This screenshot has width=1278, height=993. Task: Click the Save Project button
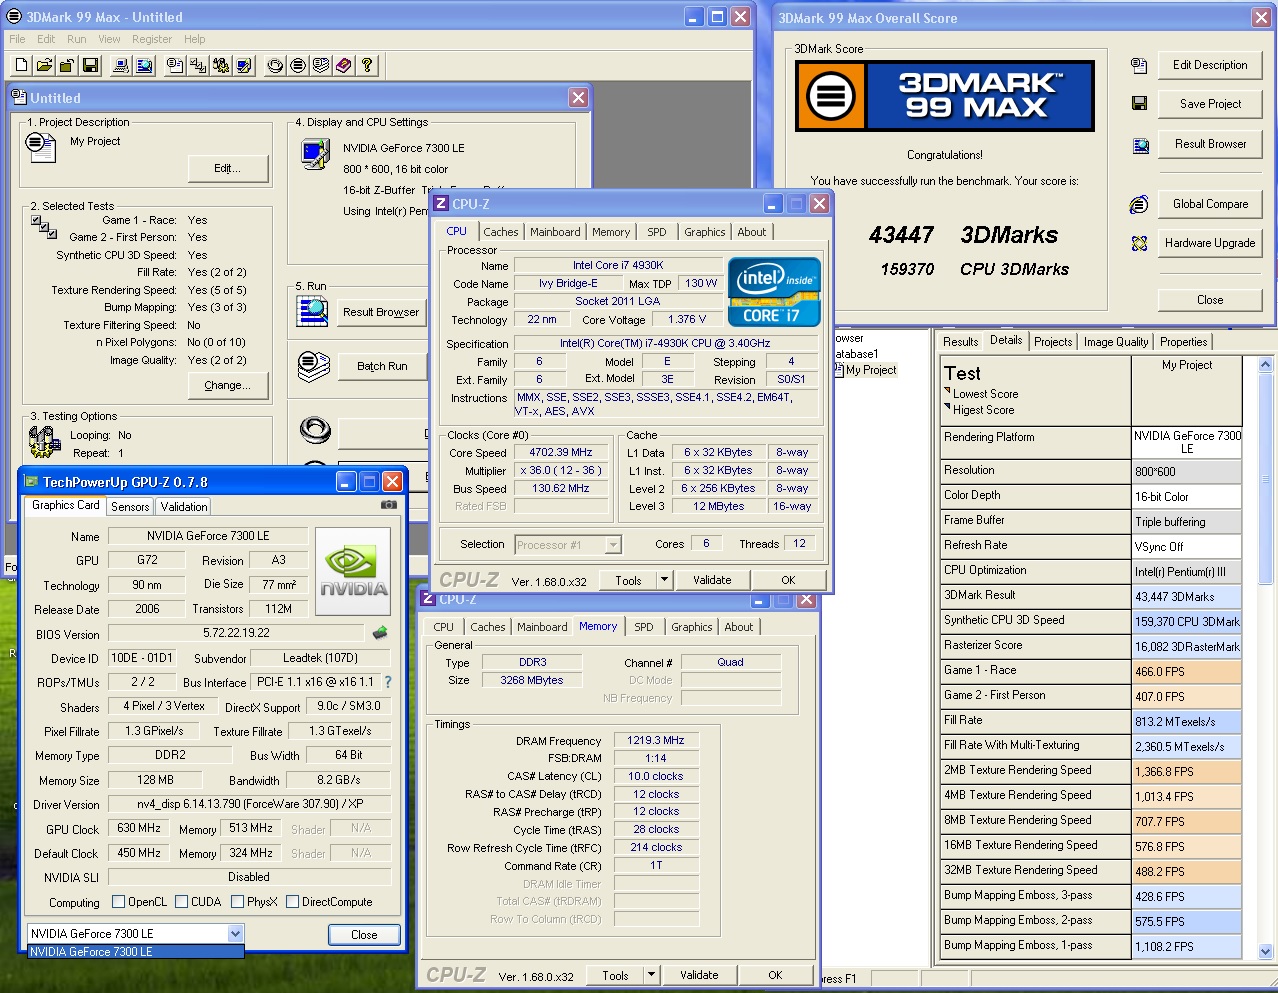coord(1210,104)
